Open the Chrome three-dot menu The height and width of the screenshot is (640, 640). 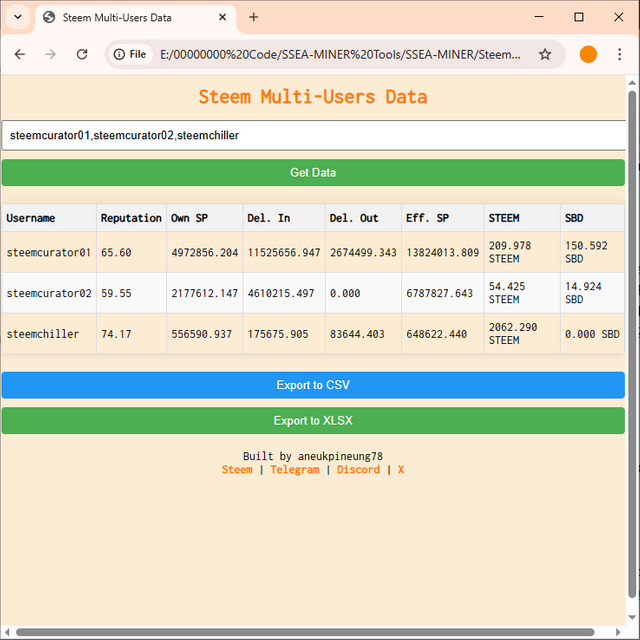pyautogui.click(x=620, y=54)
